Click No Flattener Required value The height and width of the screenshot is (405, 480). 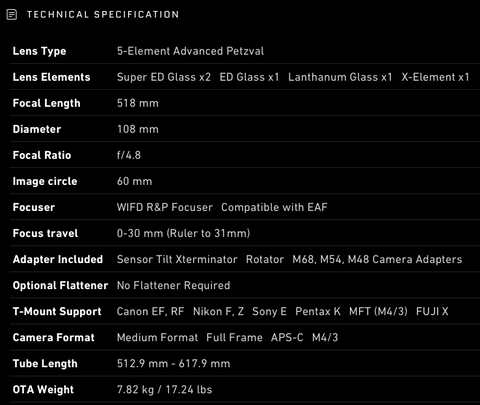coord(173,285)
